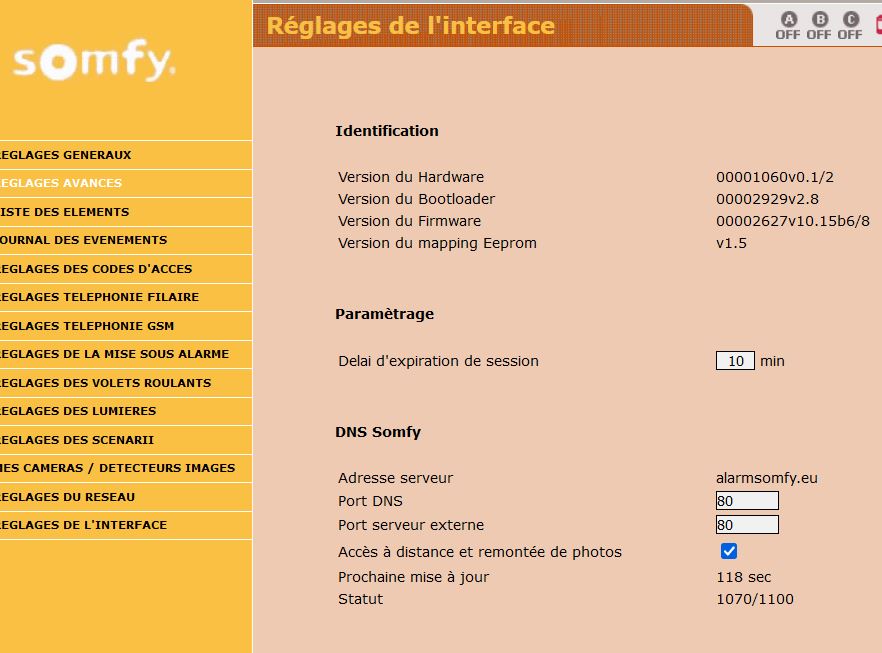
Task: Go to Reglages de la Mise sous Alarme
Action: click(x=114, y=354)
